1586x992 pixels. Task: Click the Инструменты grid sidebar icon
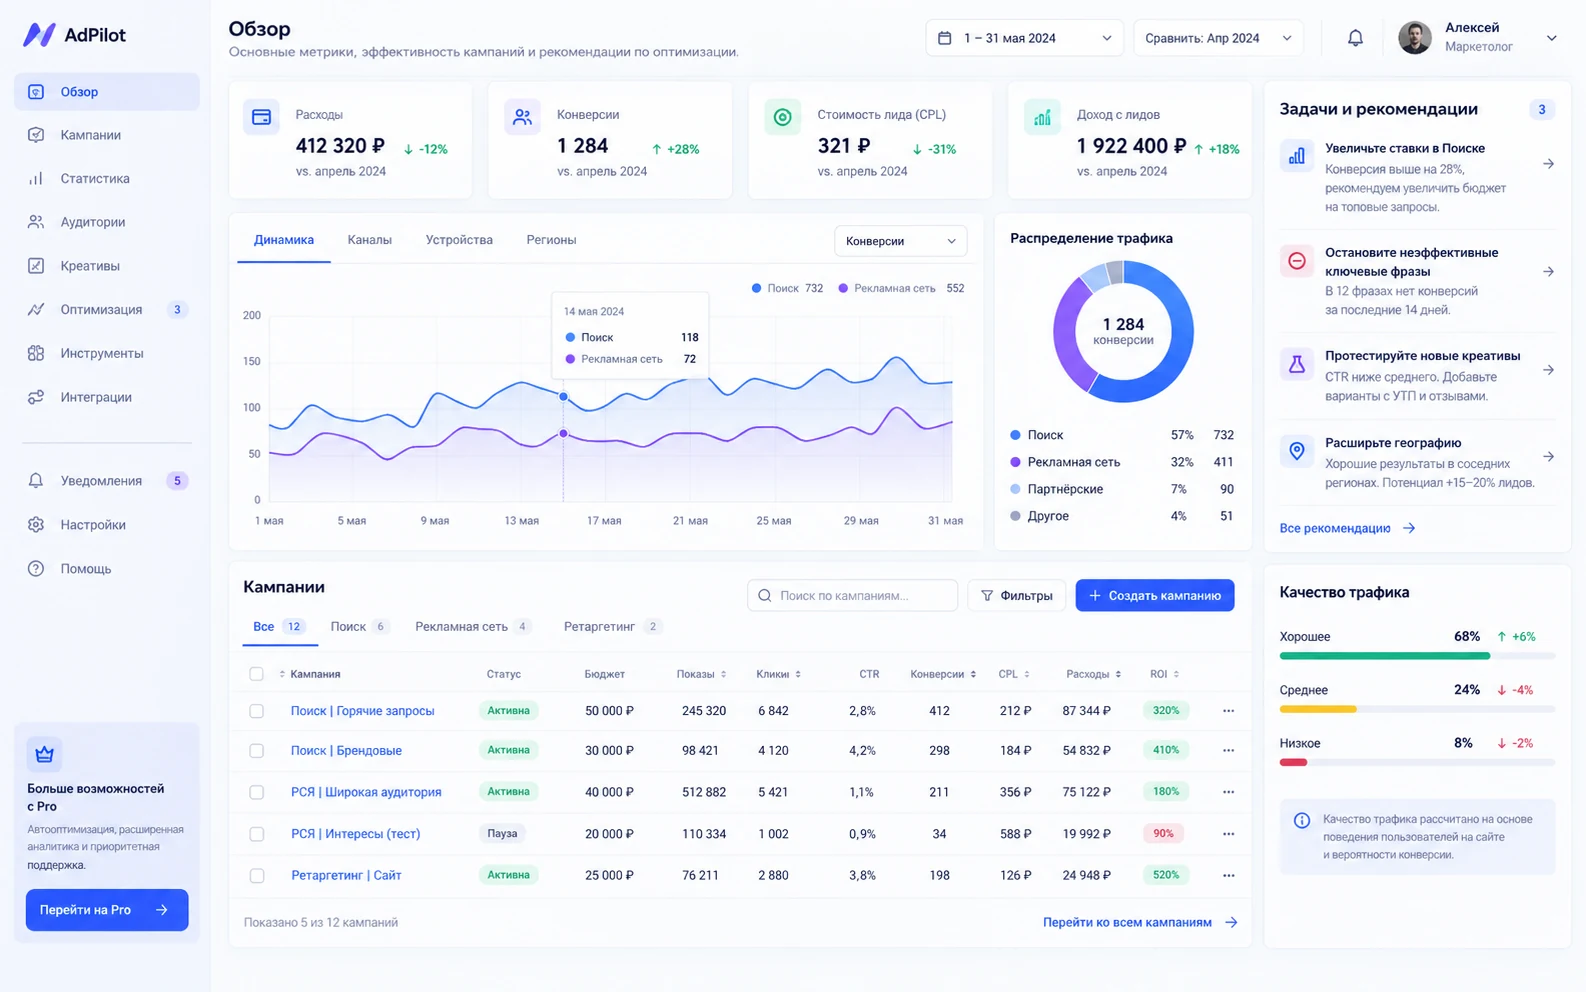[x=36, y=353]
